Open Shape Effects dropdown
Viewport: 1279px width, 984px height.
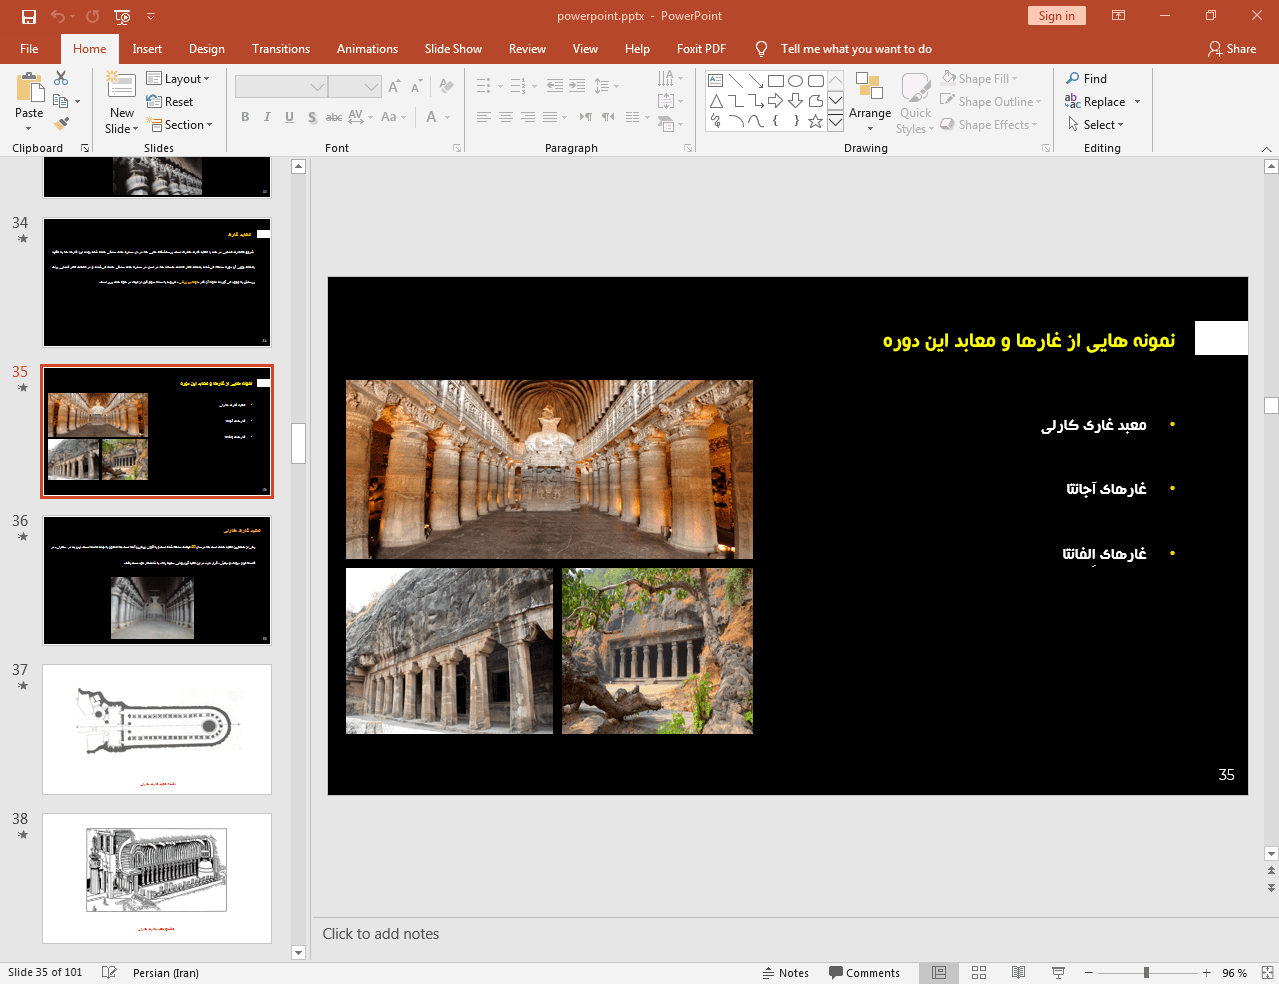click(989, 124)
